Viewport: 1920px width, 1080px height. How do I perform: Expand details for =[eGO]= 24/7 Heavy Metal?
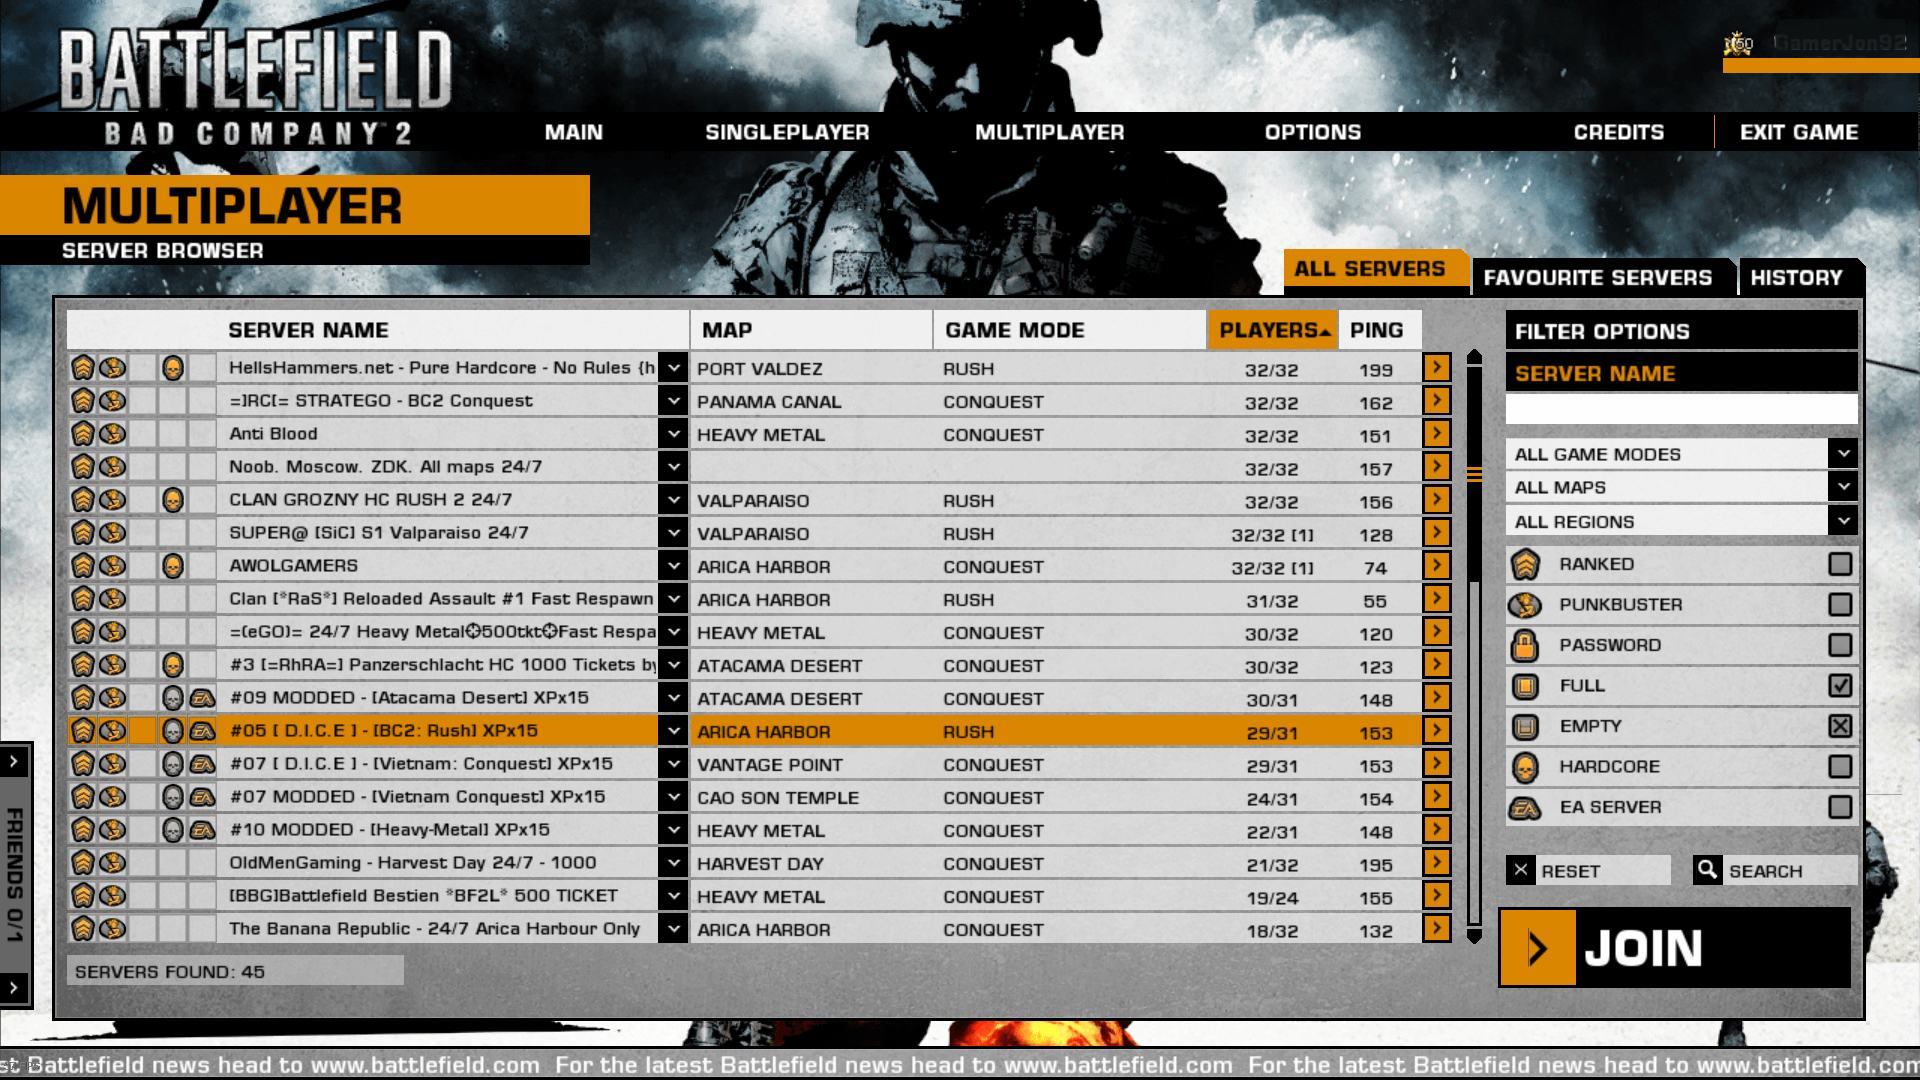674,632
